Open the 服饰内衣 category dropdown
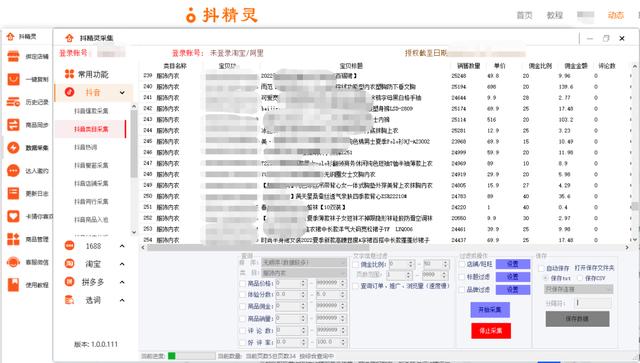The width and height of the screenshot is (640, 363). click(x=304, y=273)
